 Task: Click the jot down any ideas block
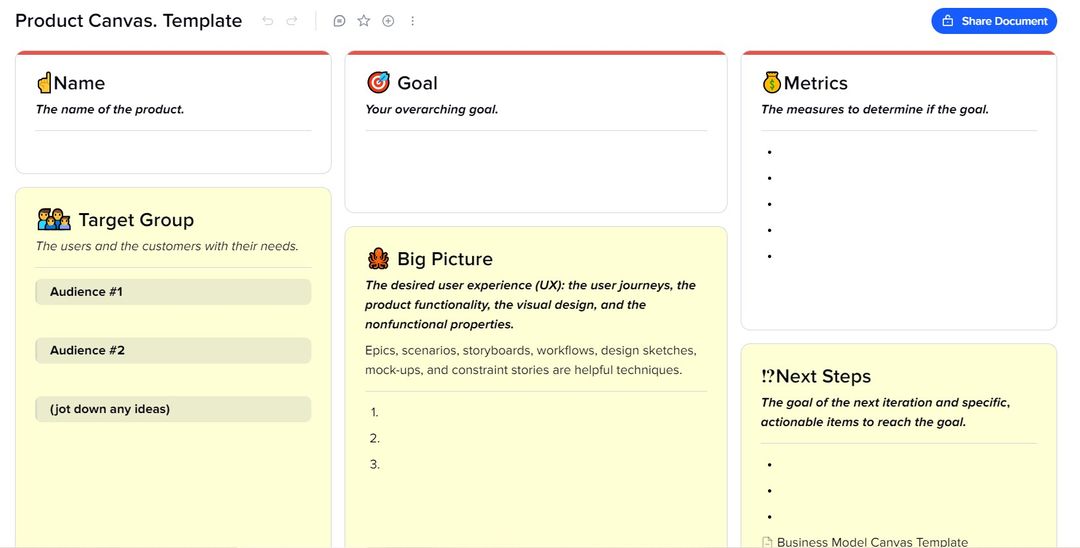[x=173, y=409]
